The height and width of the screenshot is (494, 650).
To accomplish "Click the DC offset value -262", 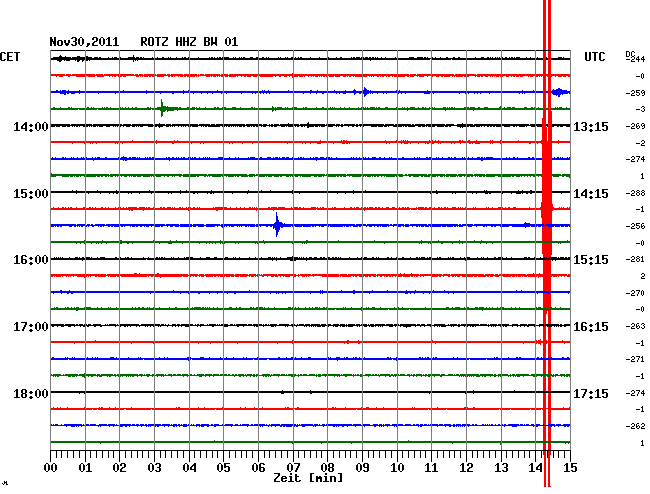I will pos(635,426).
